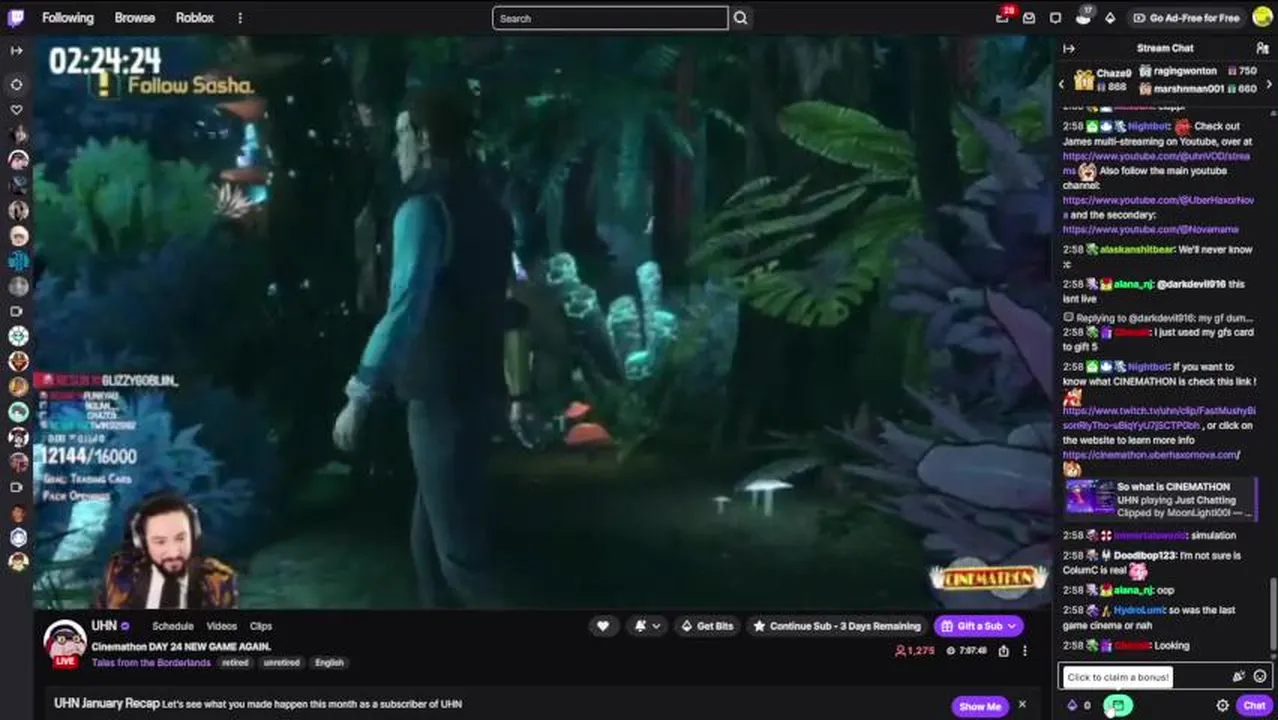Focus the Search input field
The width and height of the screenshot is (1278, 720).
[610, 18]
